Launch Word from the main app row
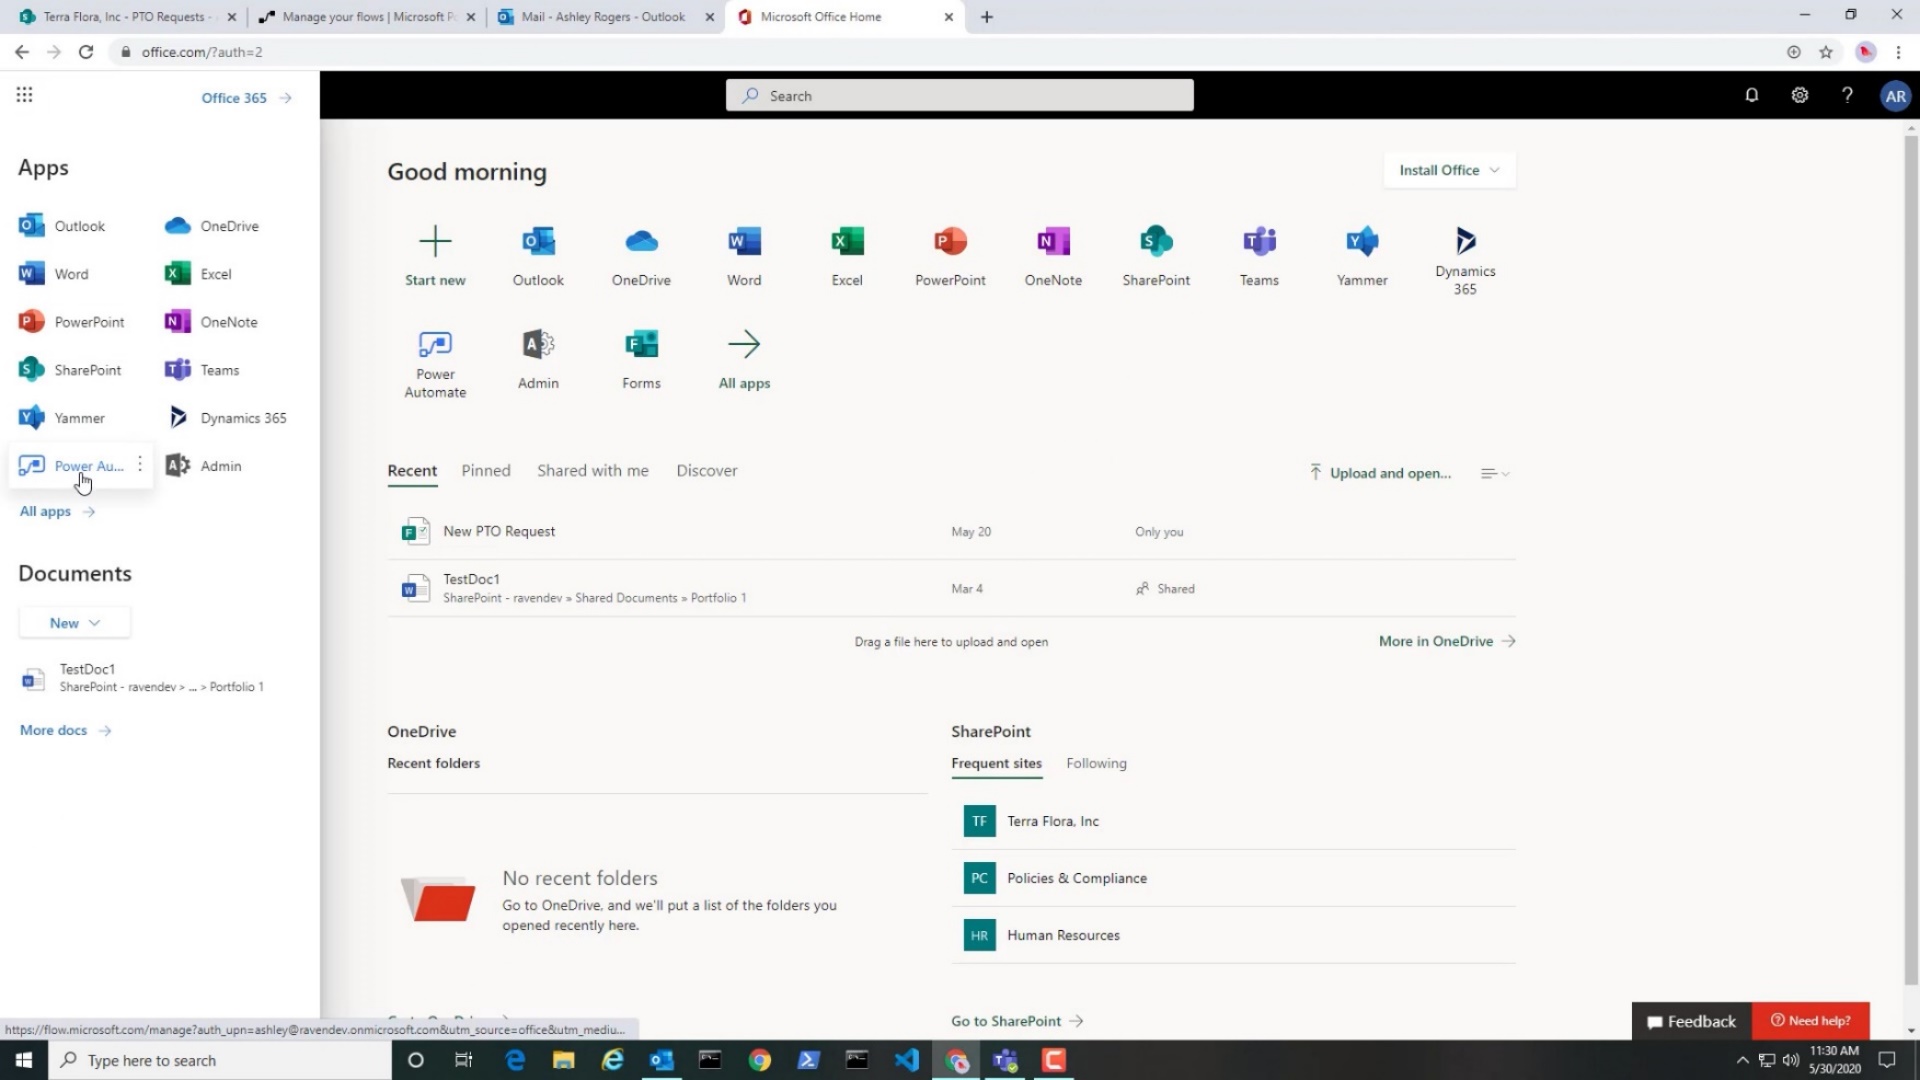The width and height of the screenshot is (1920, 1080). pos(744,256)
